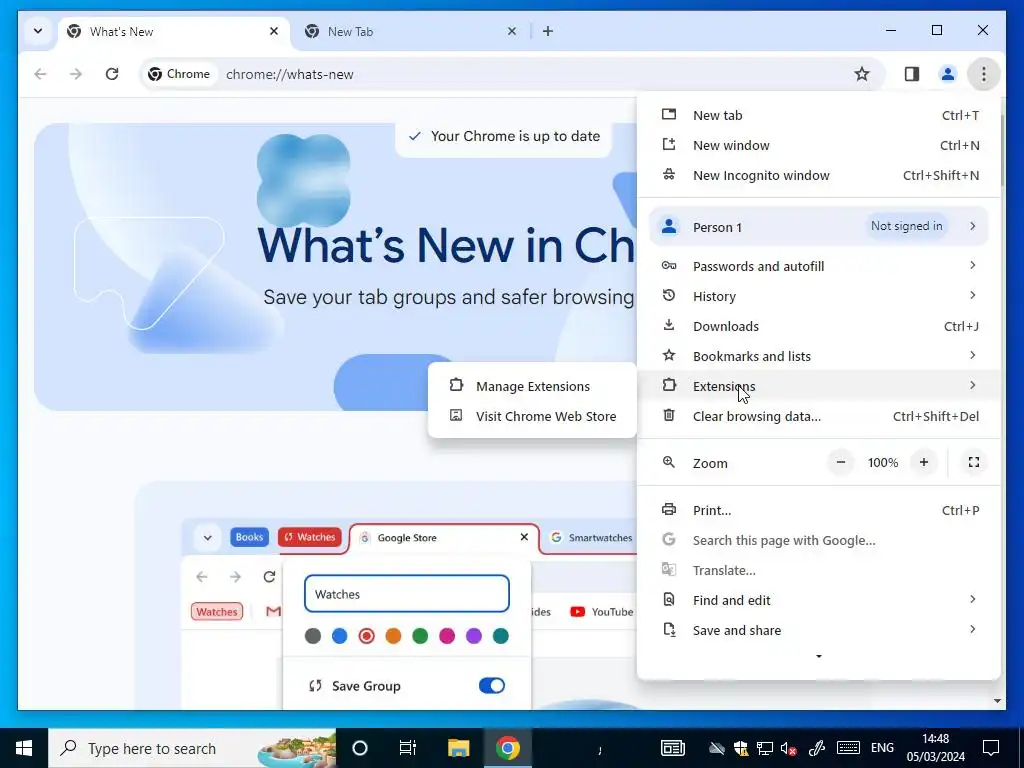The height and width of the screenshot is (768, 1024).
Task: Visit Chrome Web Store from submenu
Action: [532, 416]
